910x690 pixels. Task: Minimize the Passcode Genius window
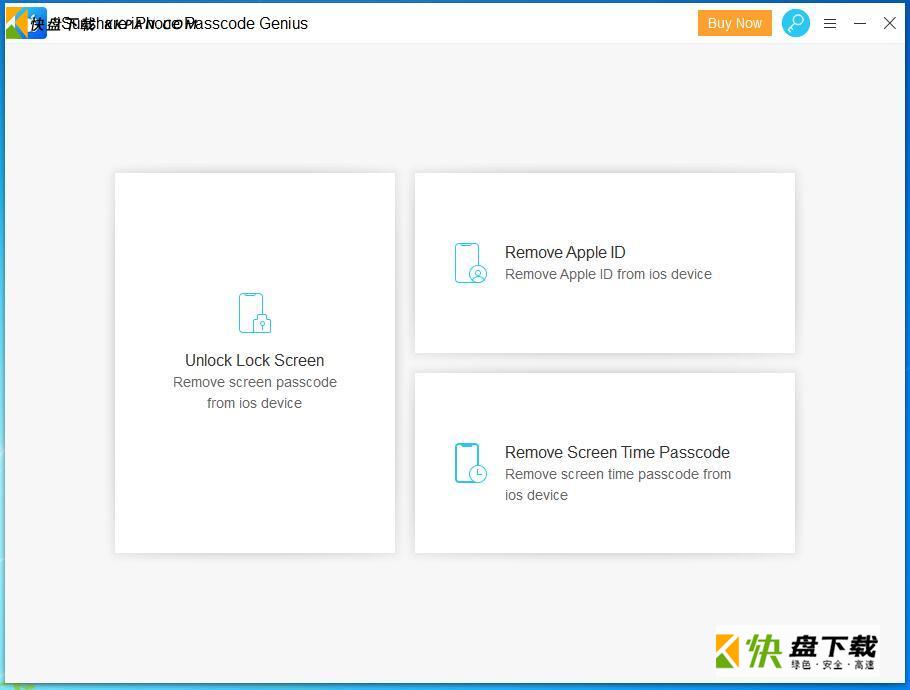point(860,24)
